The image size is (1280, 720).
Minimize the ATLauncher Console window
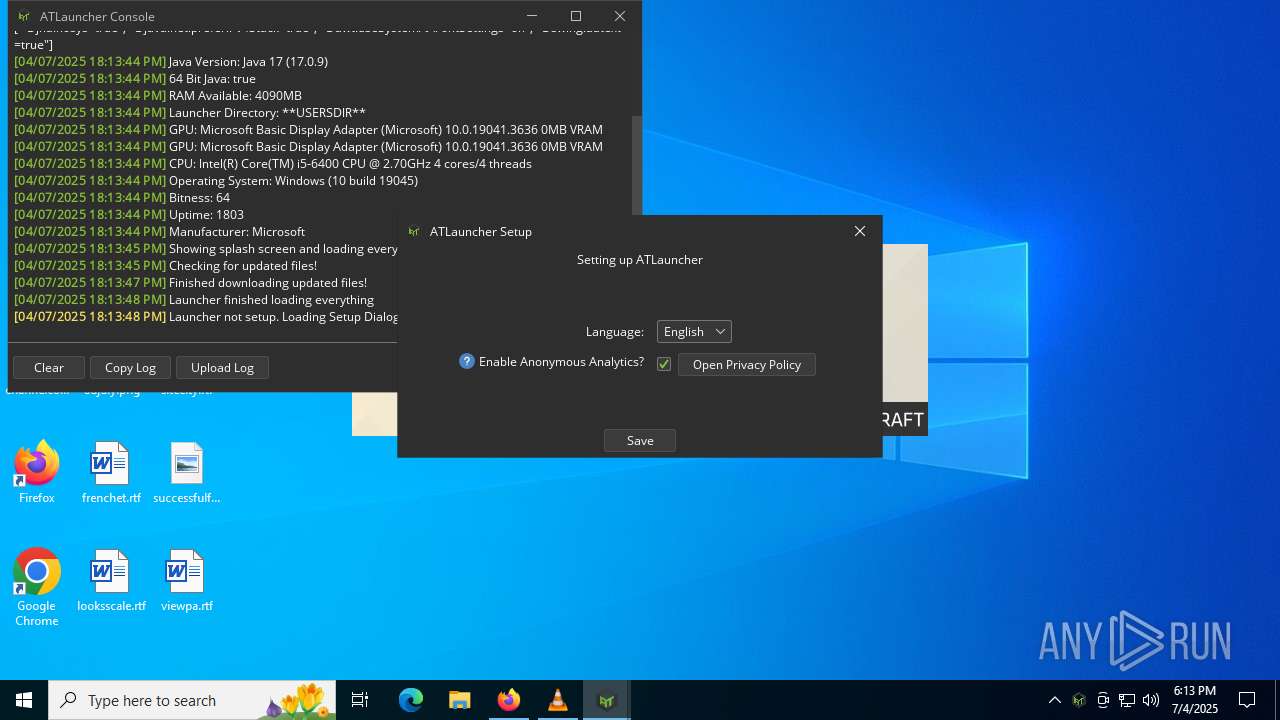pyautogui.click(x=532, y=16)
